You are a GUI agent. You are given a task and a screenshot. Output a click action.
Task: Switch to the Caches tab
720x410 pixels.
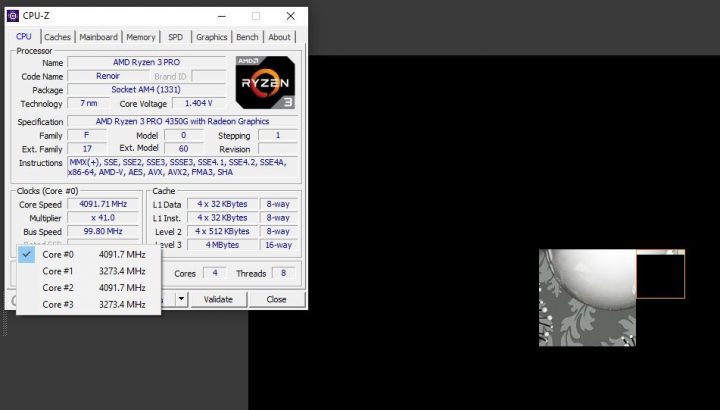[x=57, y=37]
